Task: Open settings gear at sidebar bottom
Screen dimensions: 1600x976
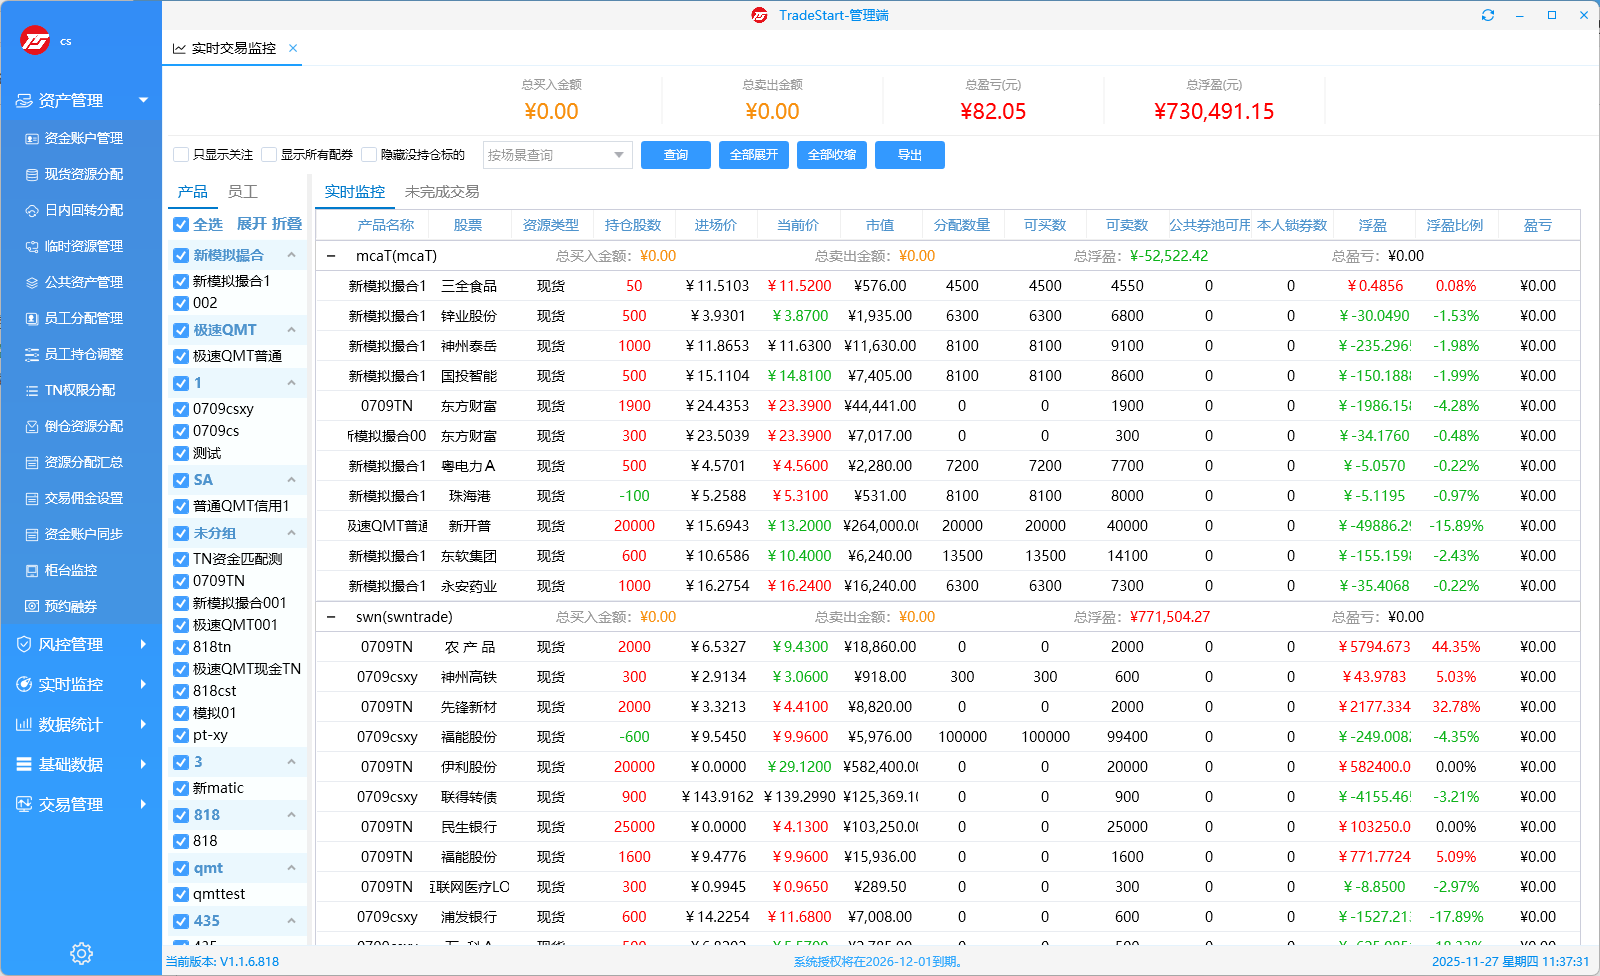Action: point(81,953)
